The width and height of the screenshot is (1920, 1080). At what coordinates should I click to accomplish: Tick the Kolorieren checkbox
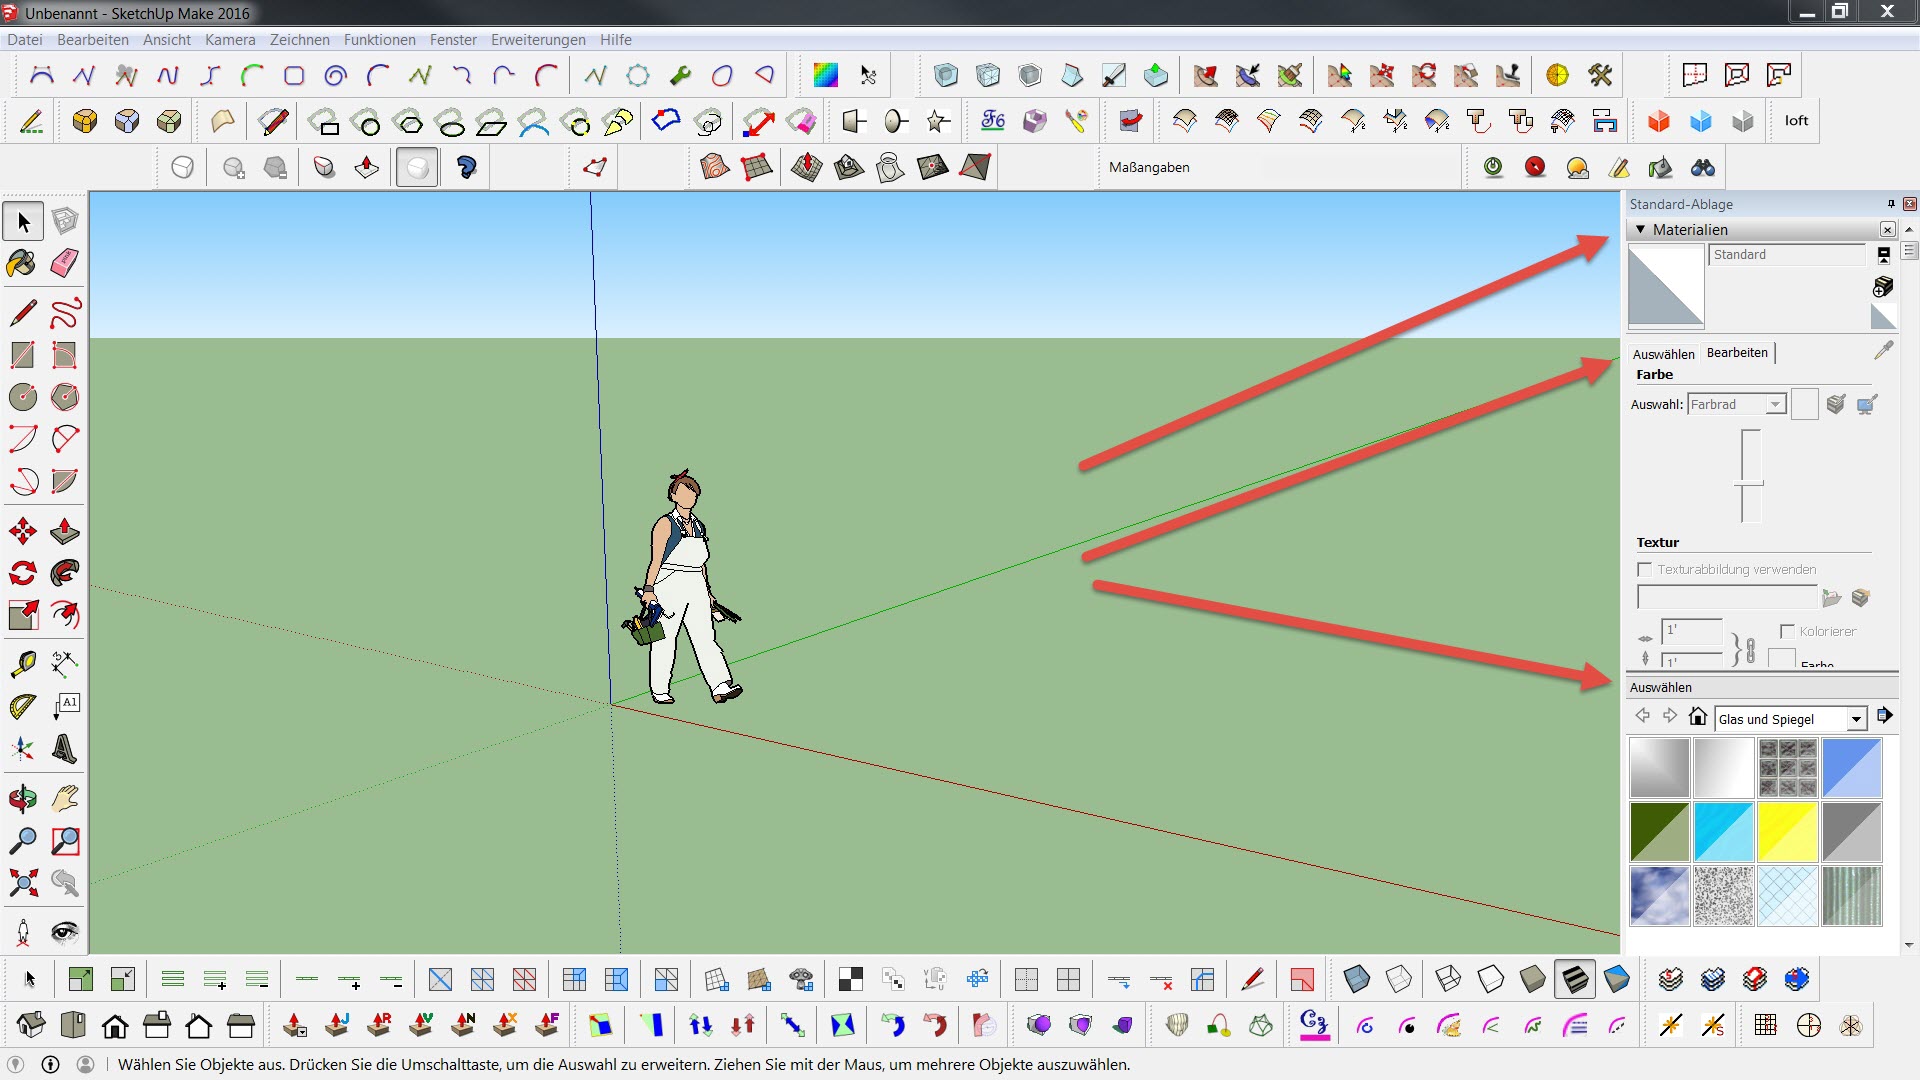click(x=1787, y=631)
